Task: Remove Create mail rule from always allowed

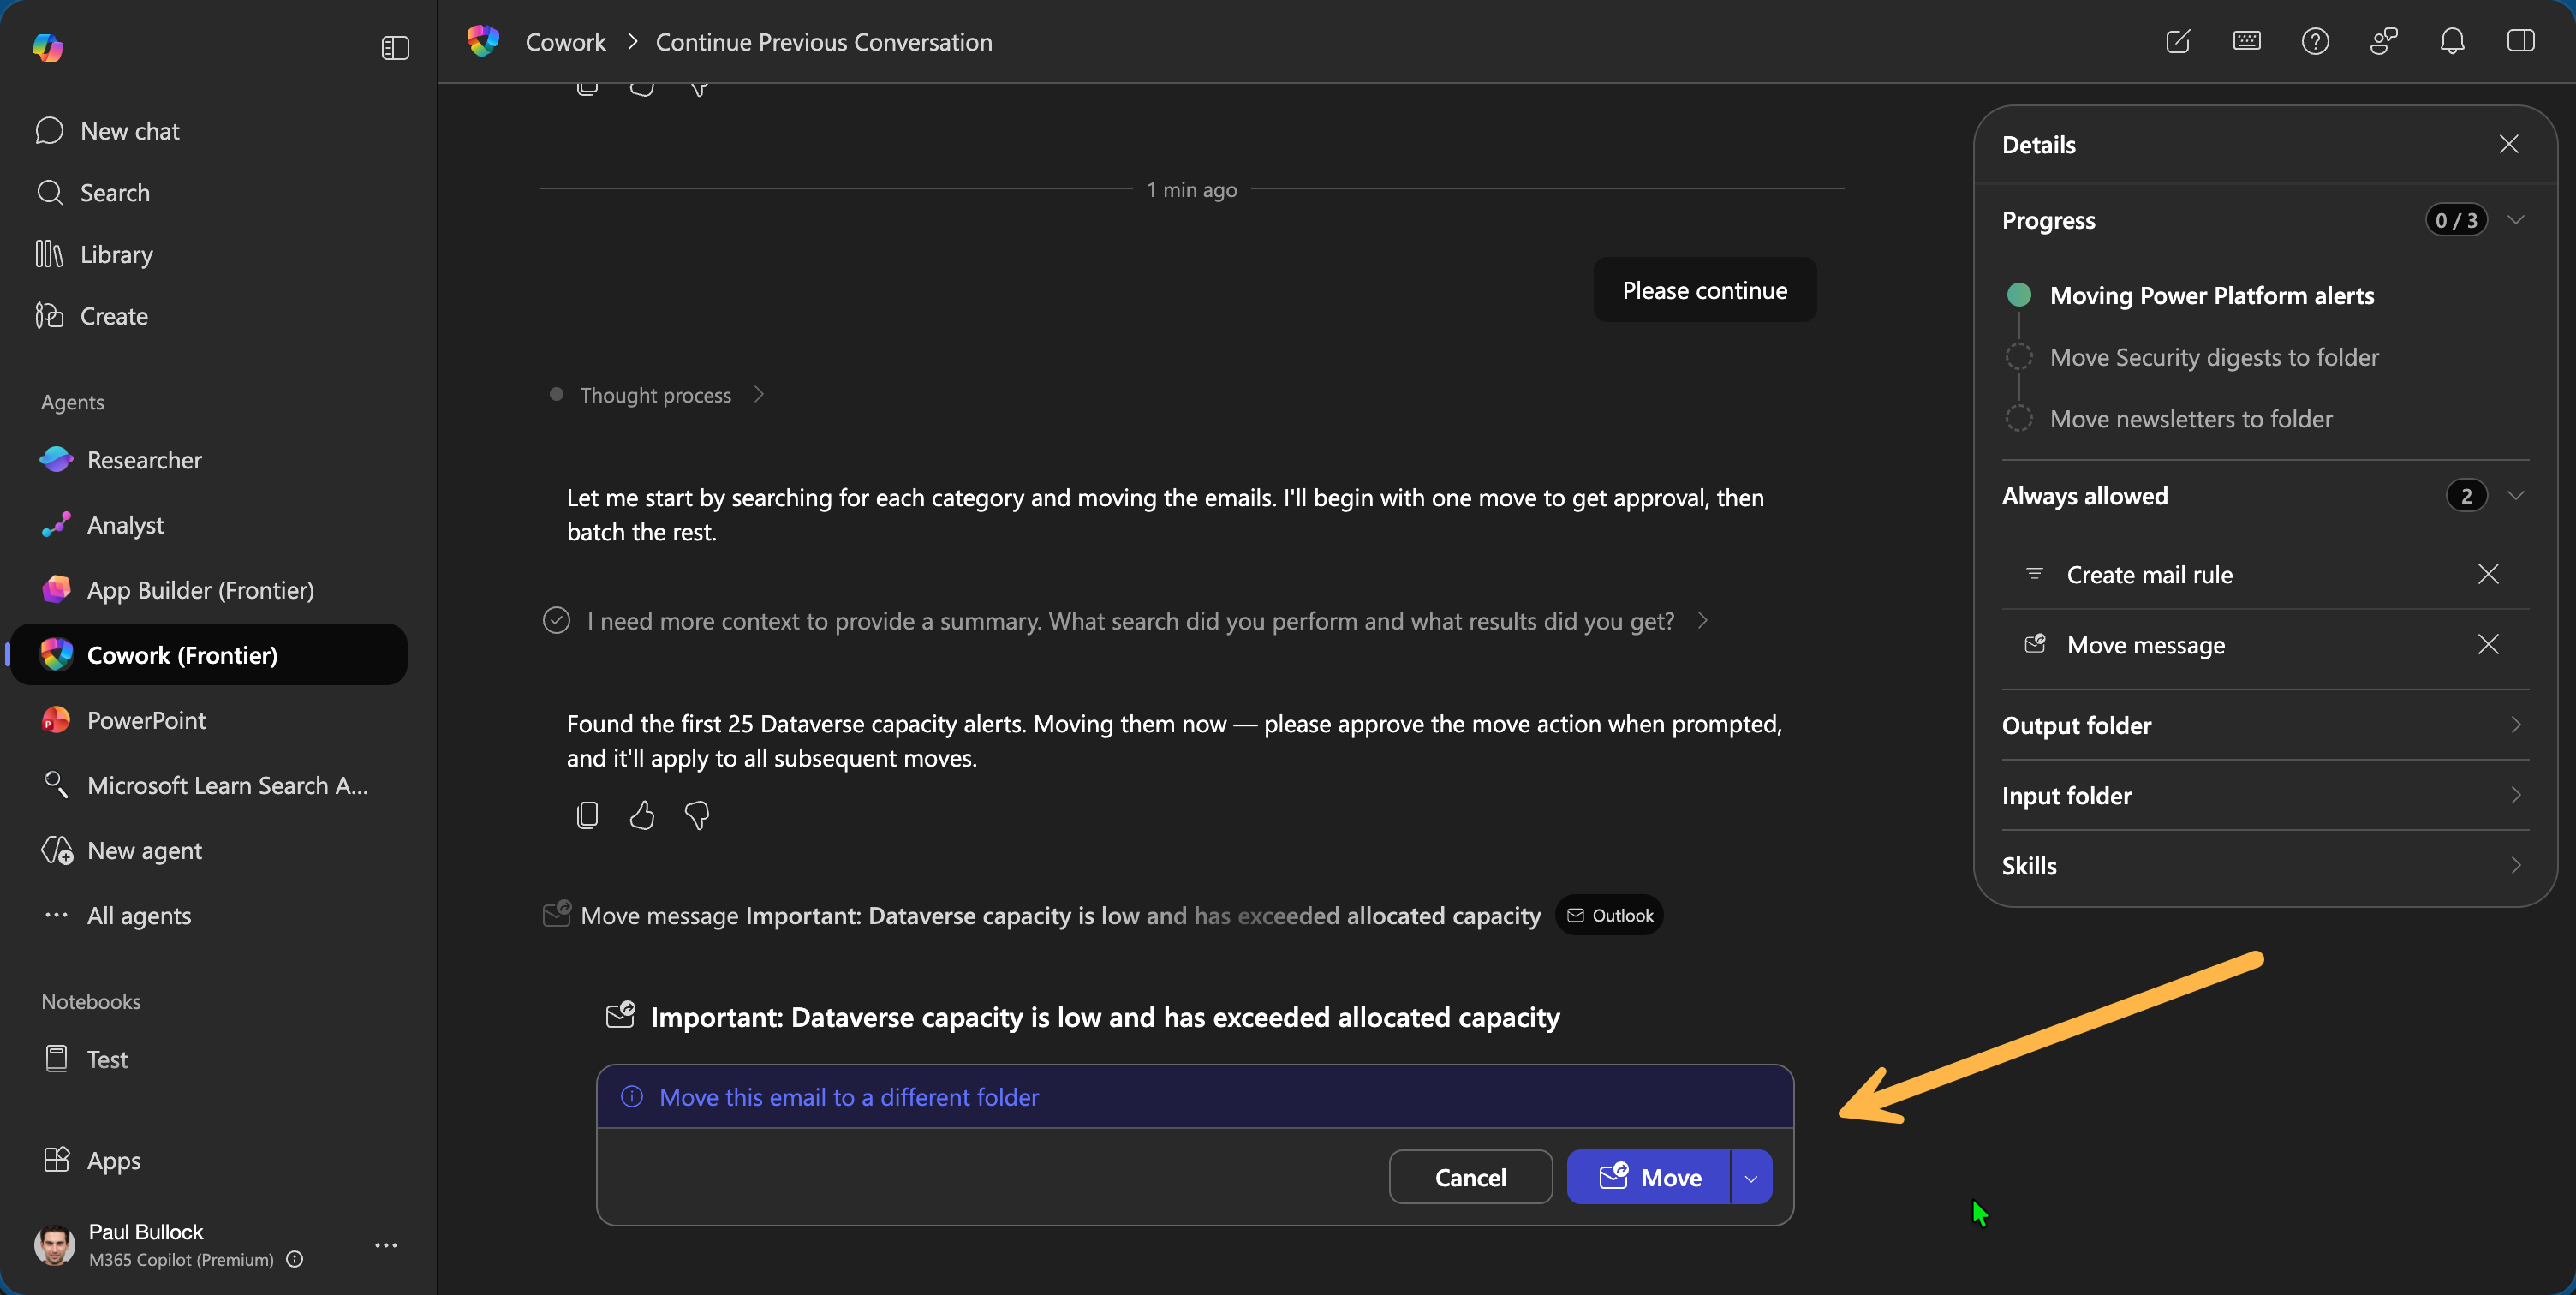Action: pyautogui.click(x=2488, y=574)
